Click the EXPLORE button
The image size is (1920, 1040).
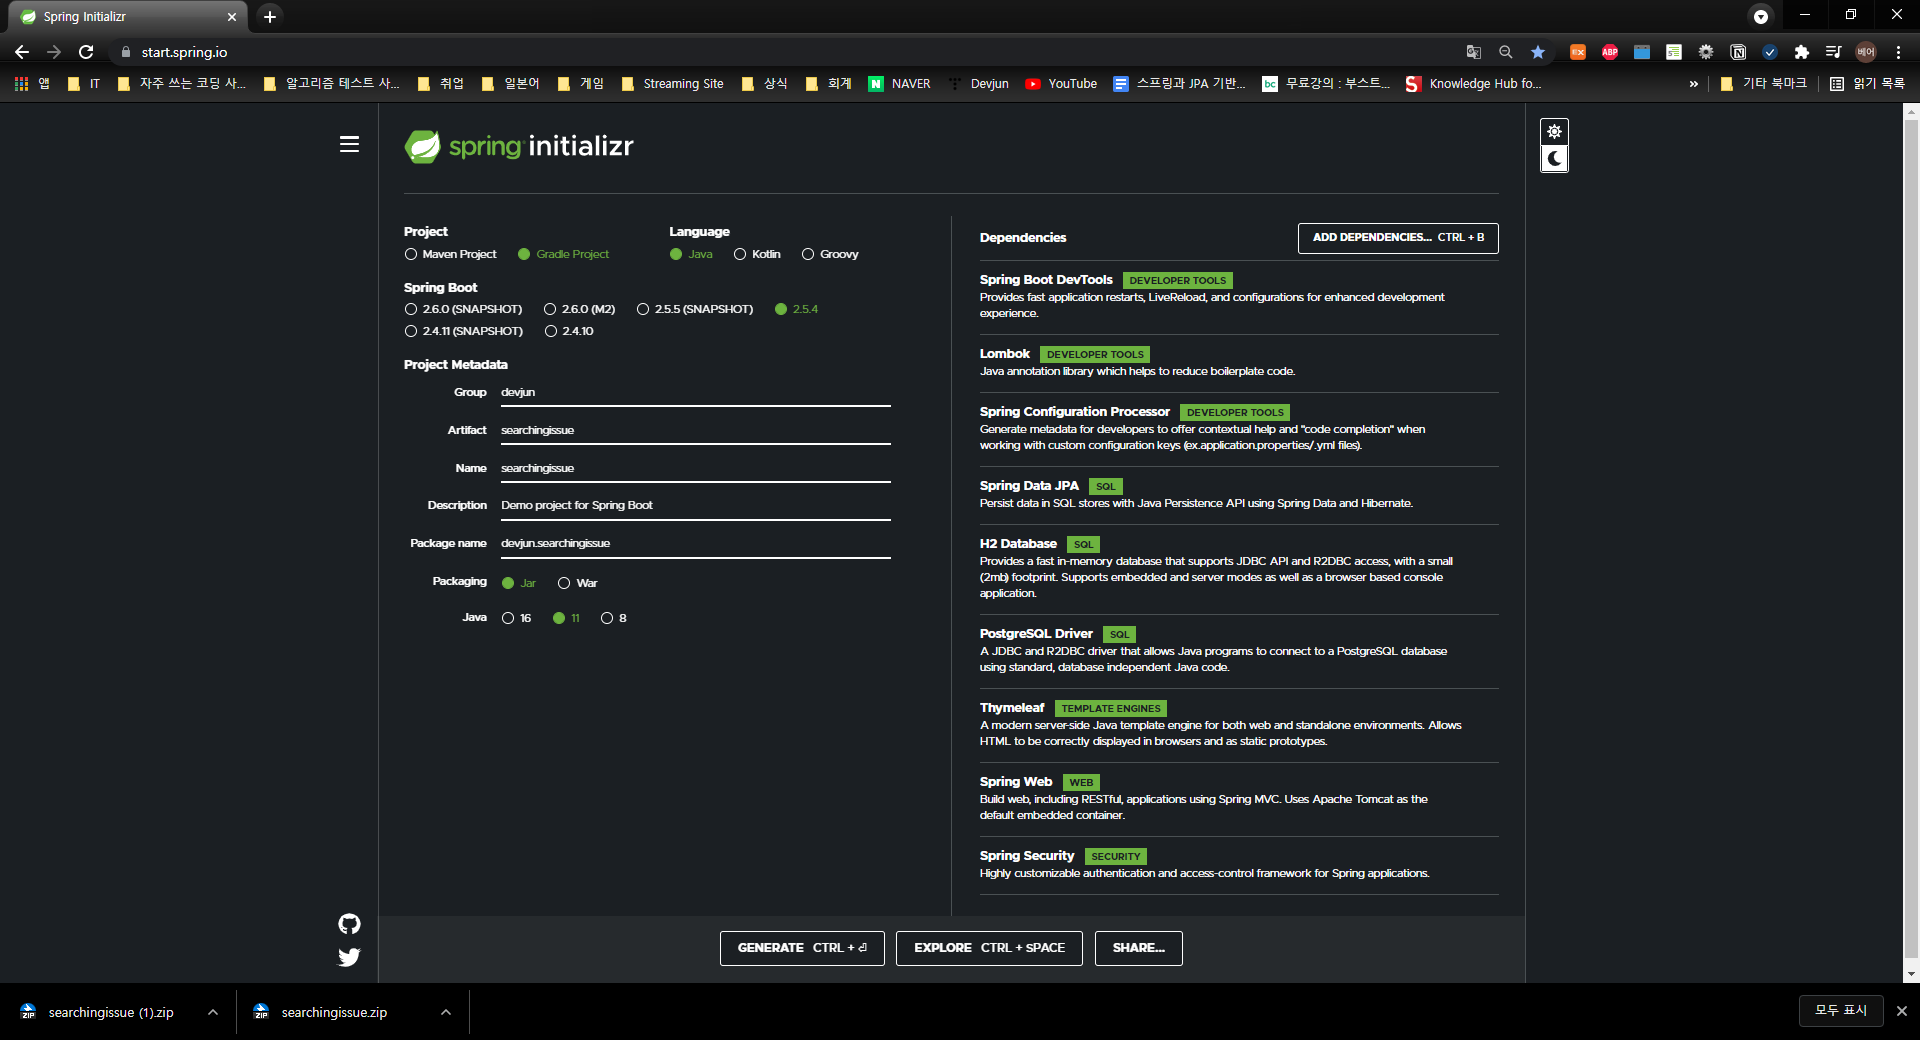point(989,948)
